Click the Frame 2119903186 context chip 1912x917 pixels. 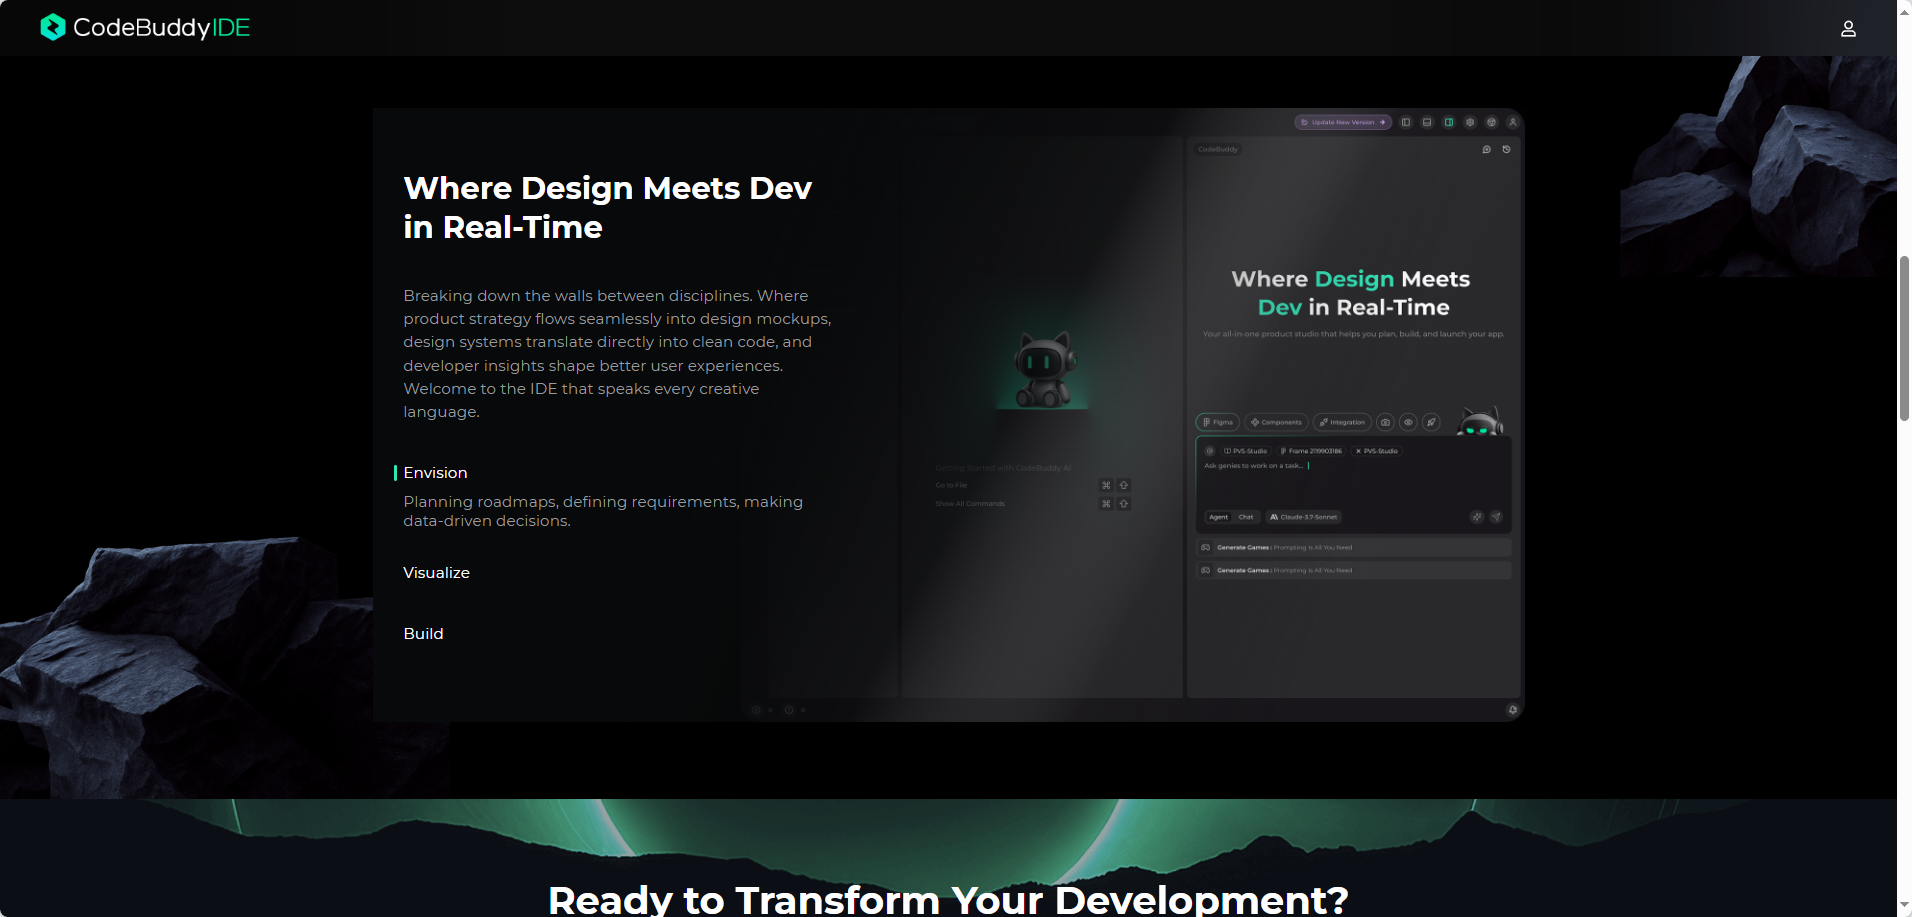point(1311,451)
